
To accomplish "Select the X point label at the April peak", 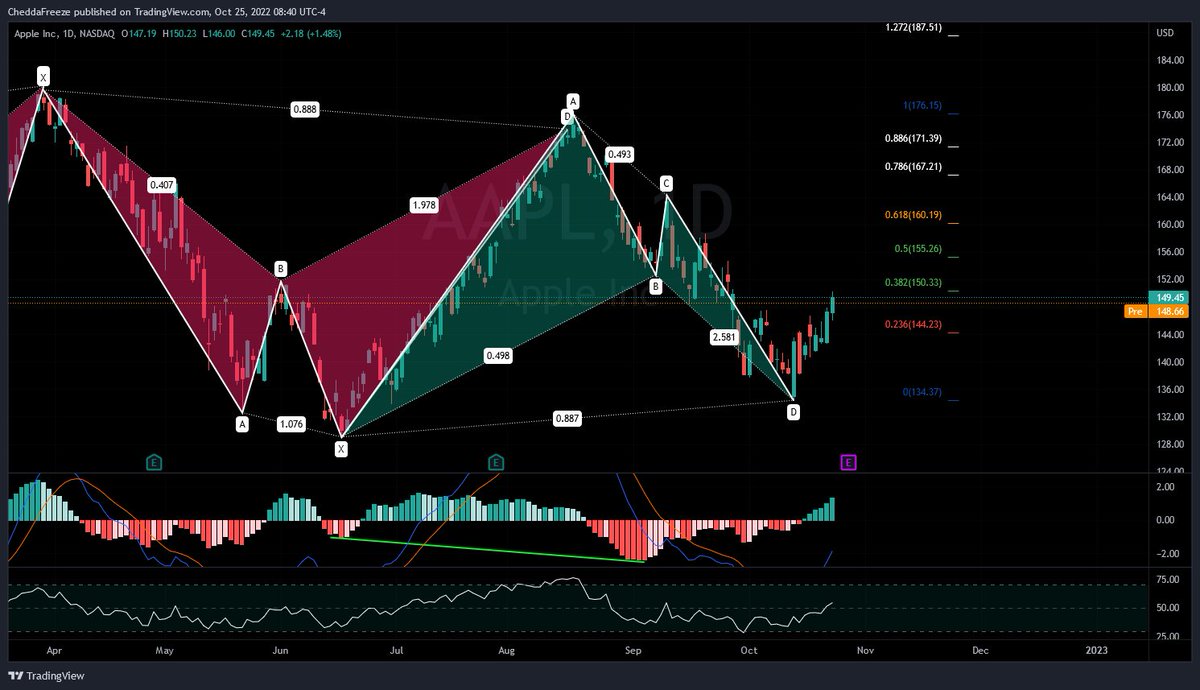I will (43, 76).
